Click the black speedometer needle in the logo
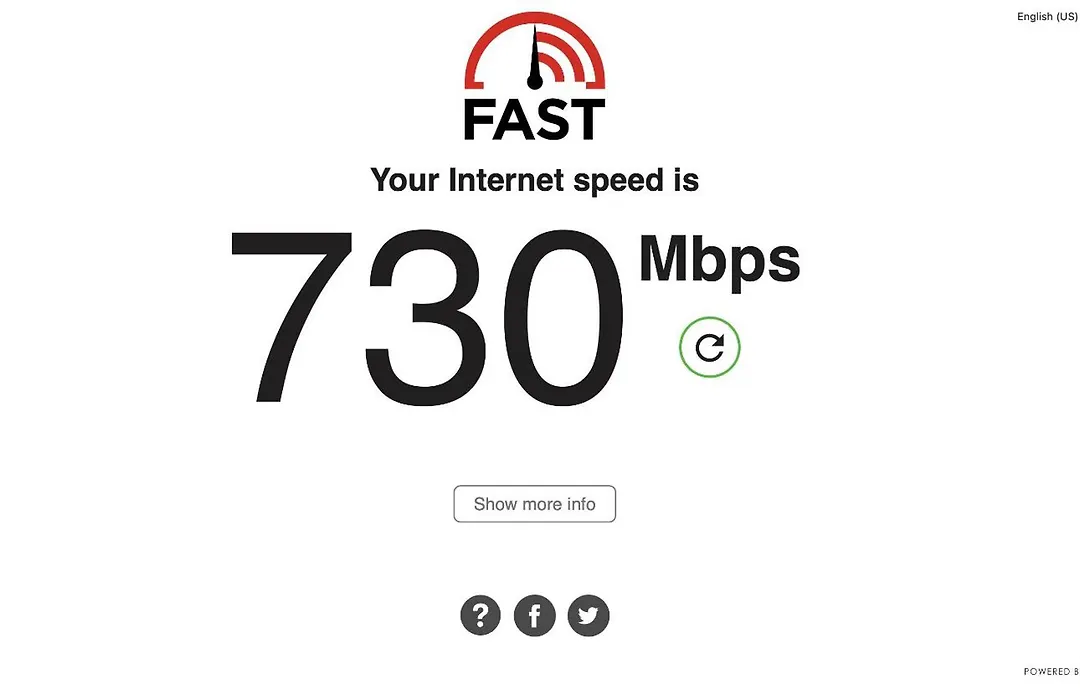The width and height of the screenshot is (1080, 700). coord(534,54)
